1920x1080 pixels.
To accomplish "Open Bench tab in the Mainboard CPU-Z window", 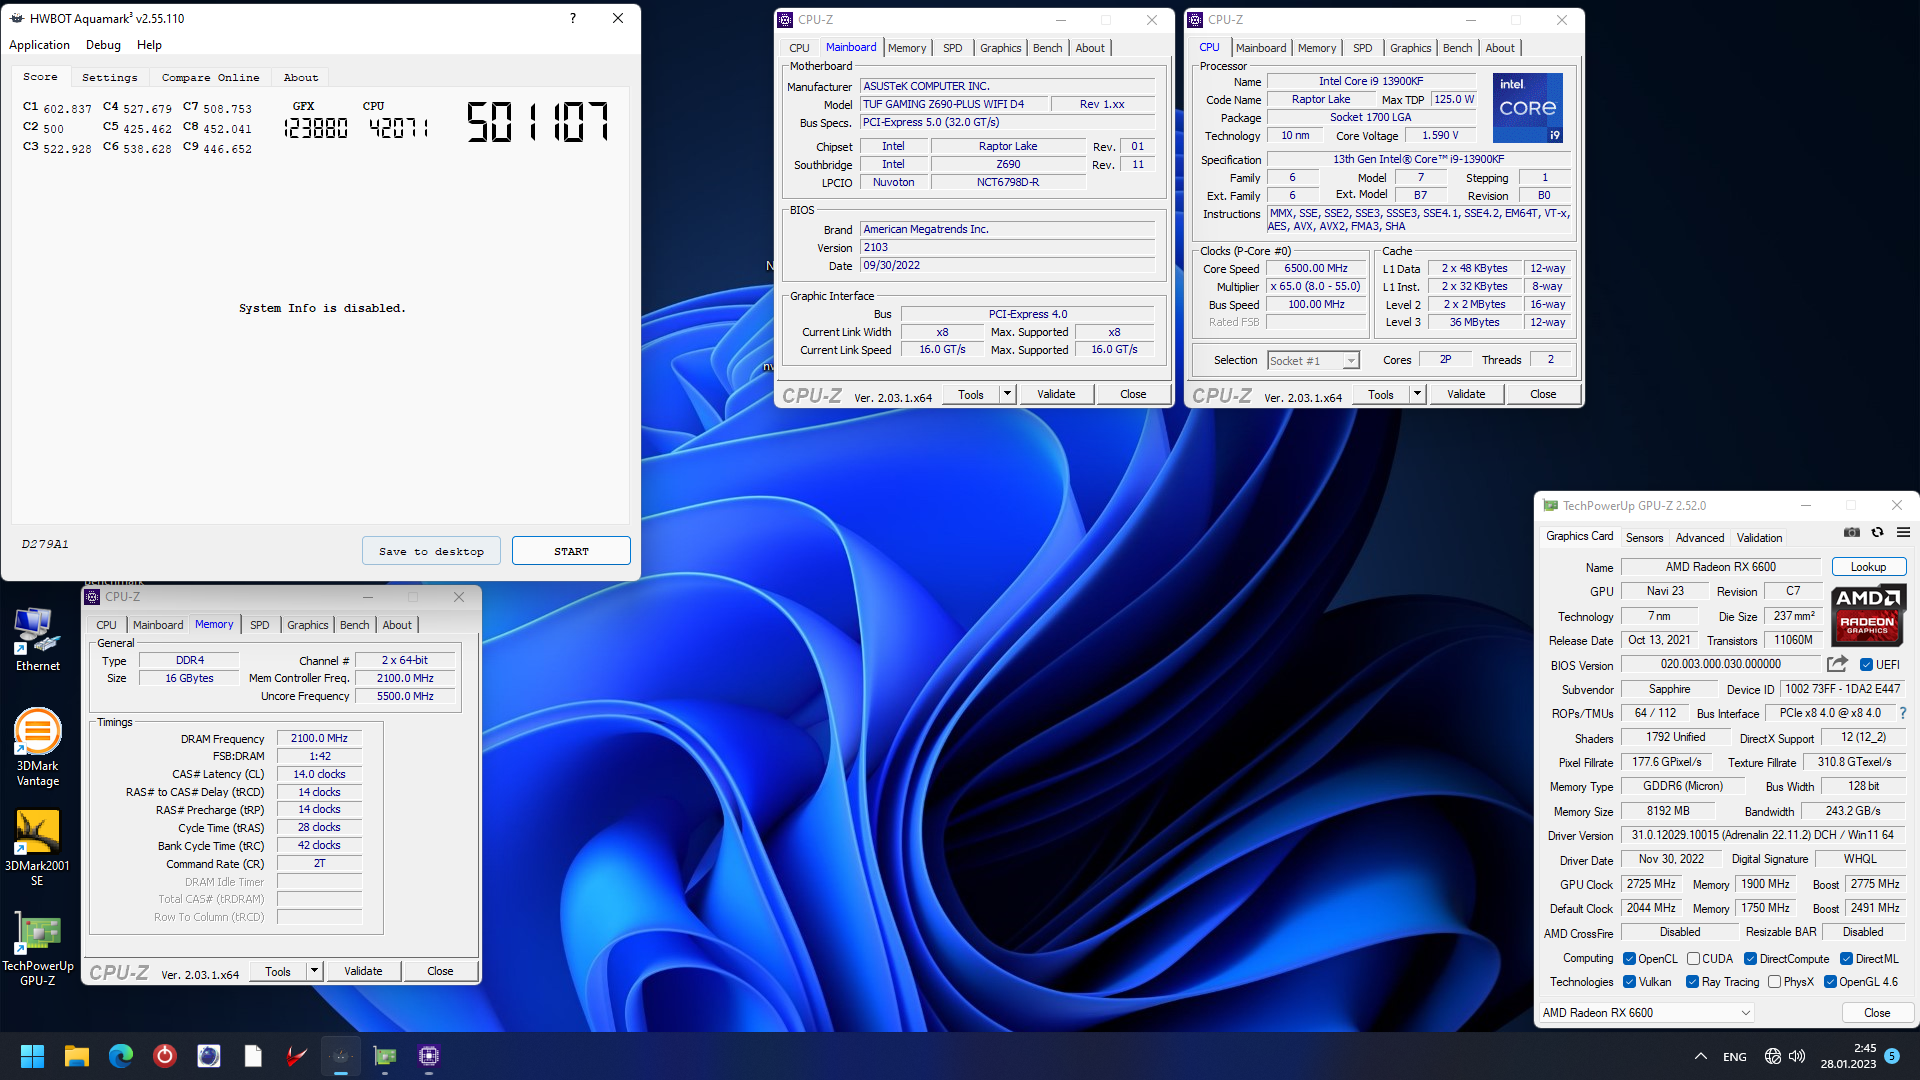I will tap(1047, 48).
